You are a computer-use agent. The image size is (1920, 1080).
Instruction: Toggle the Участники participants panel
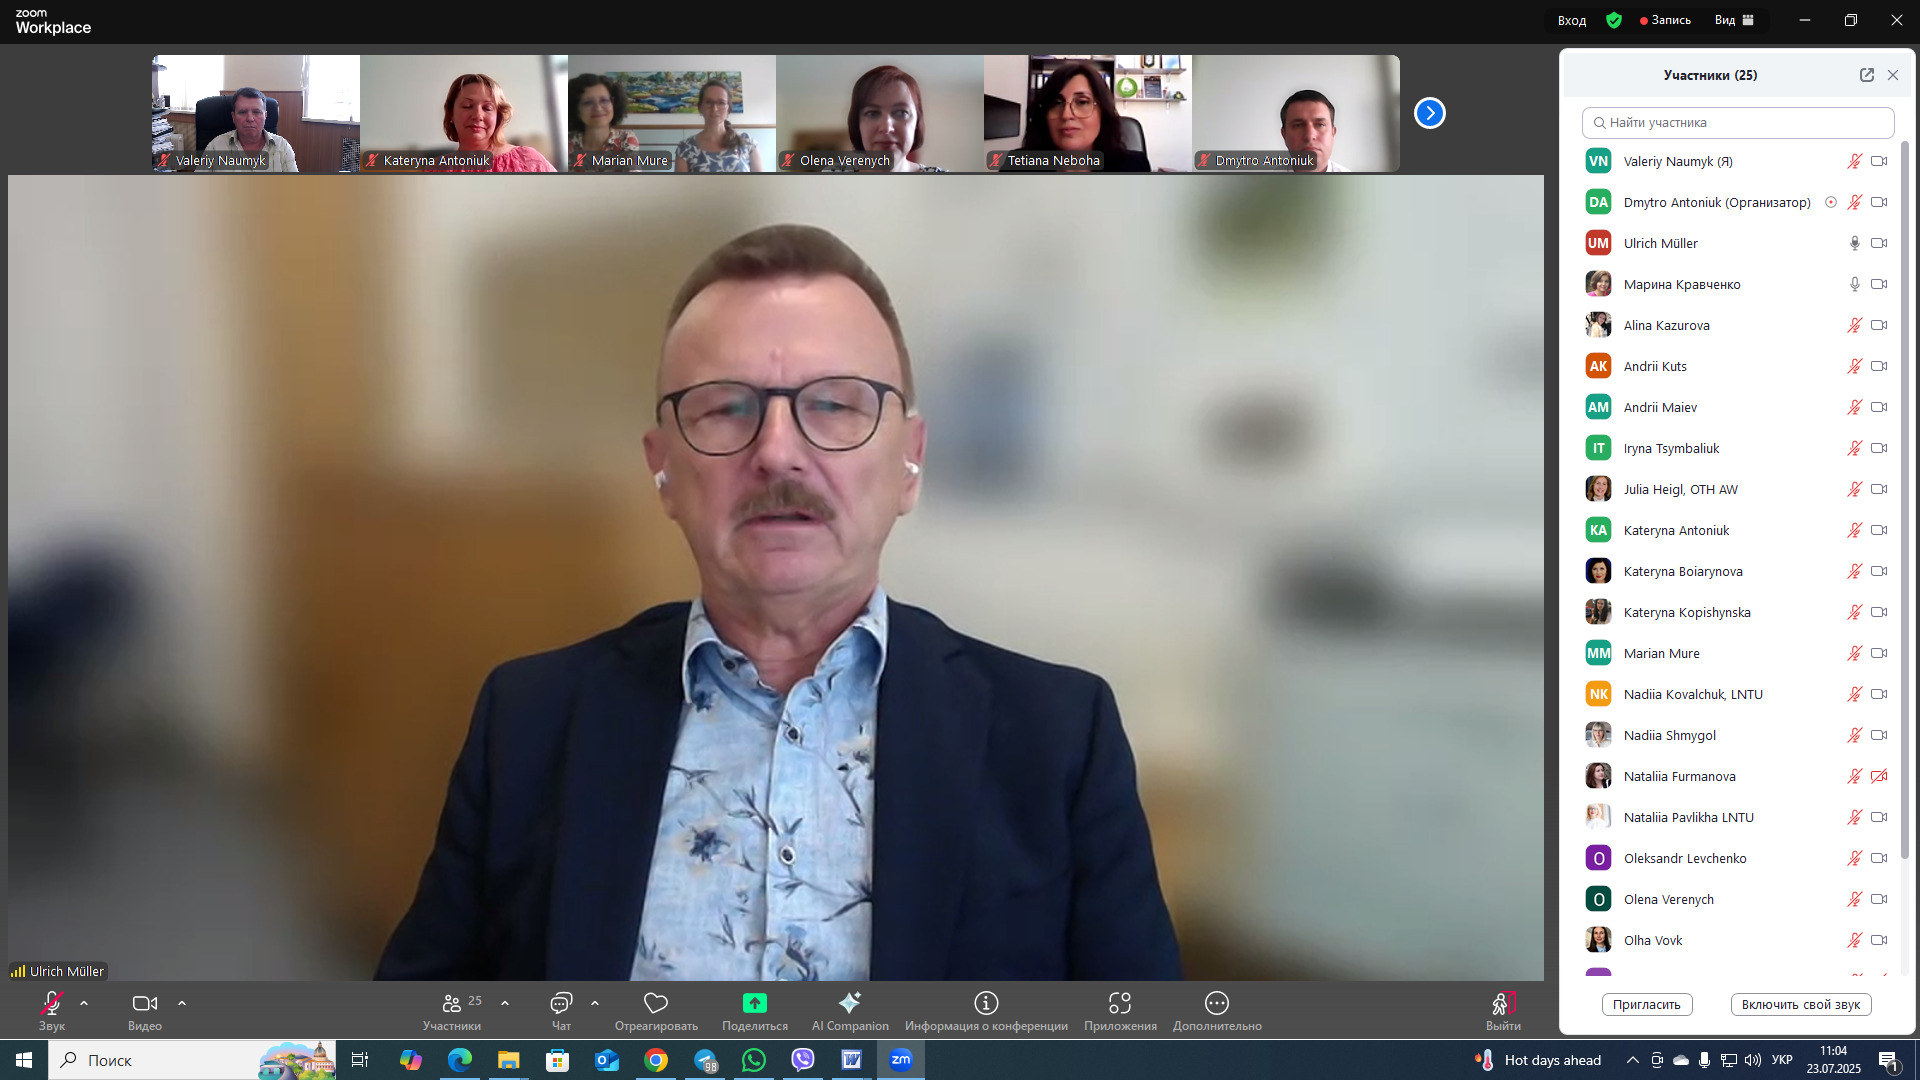[452, 1003]
